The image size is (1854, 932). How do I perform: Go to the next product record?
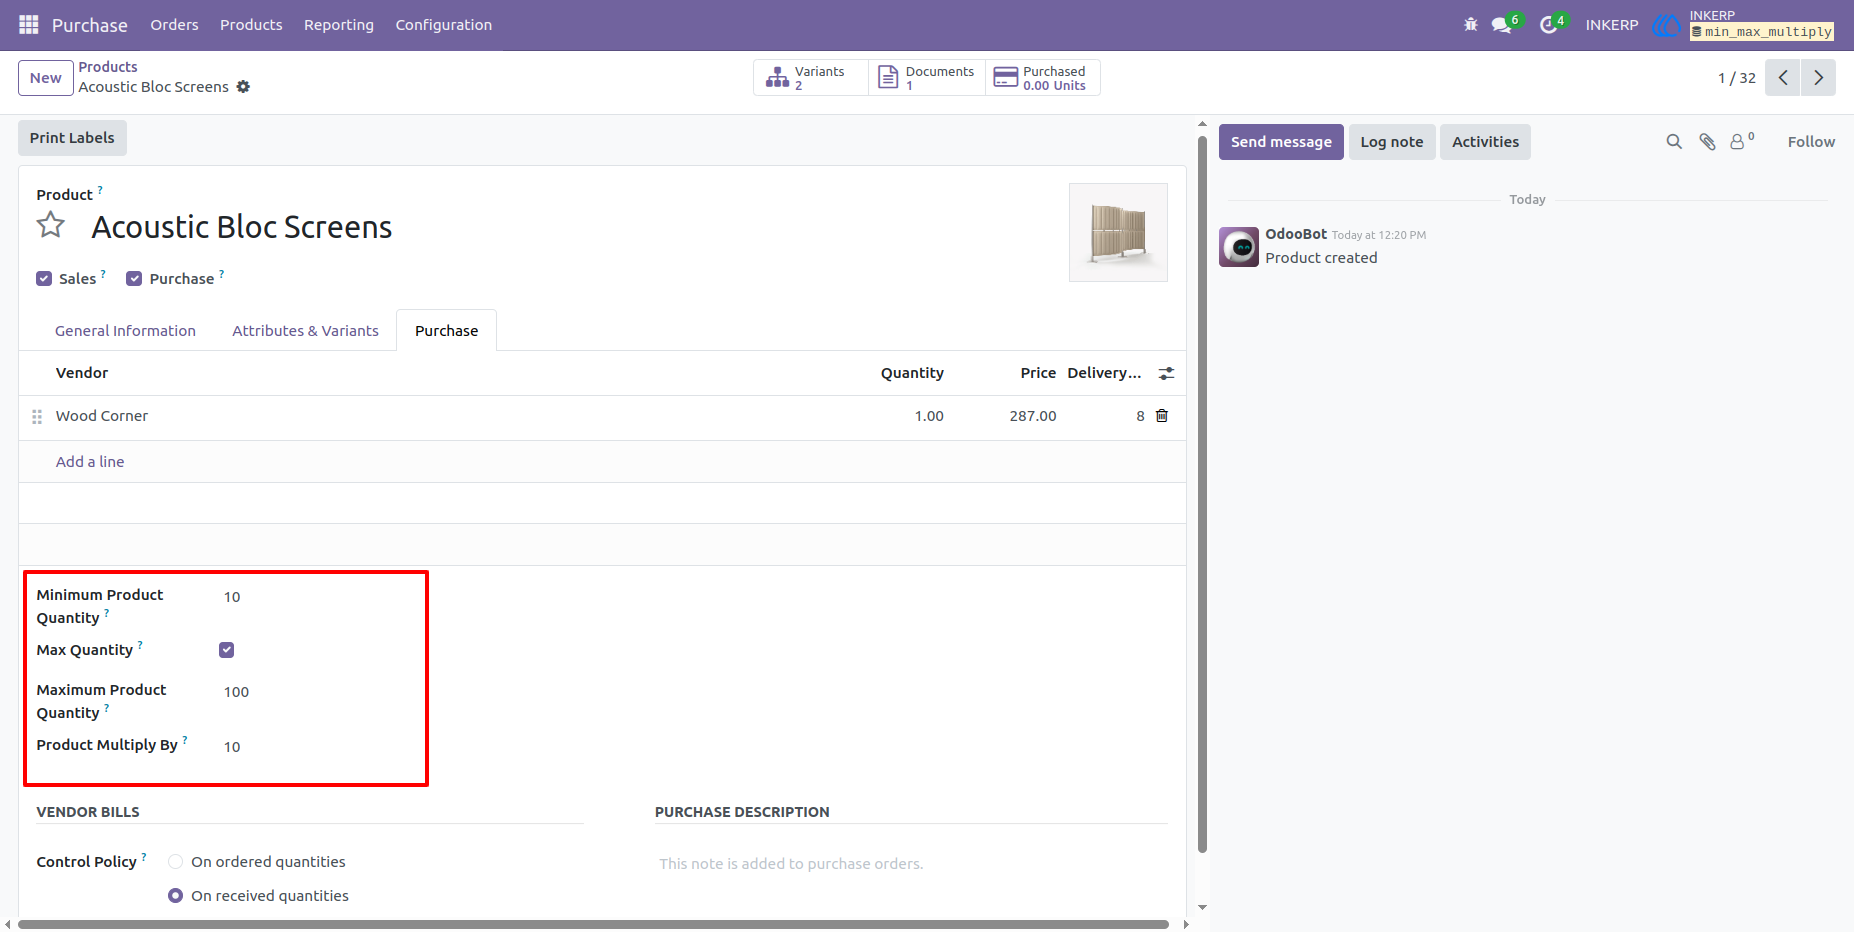pos(1819,78)
